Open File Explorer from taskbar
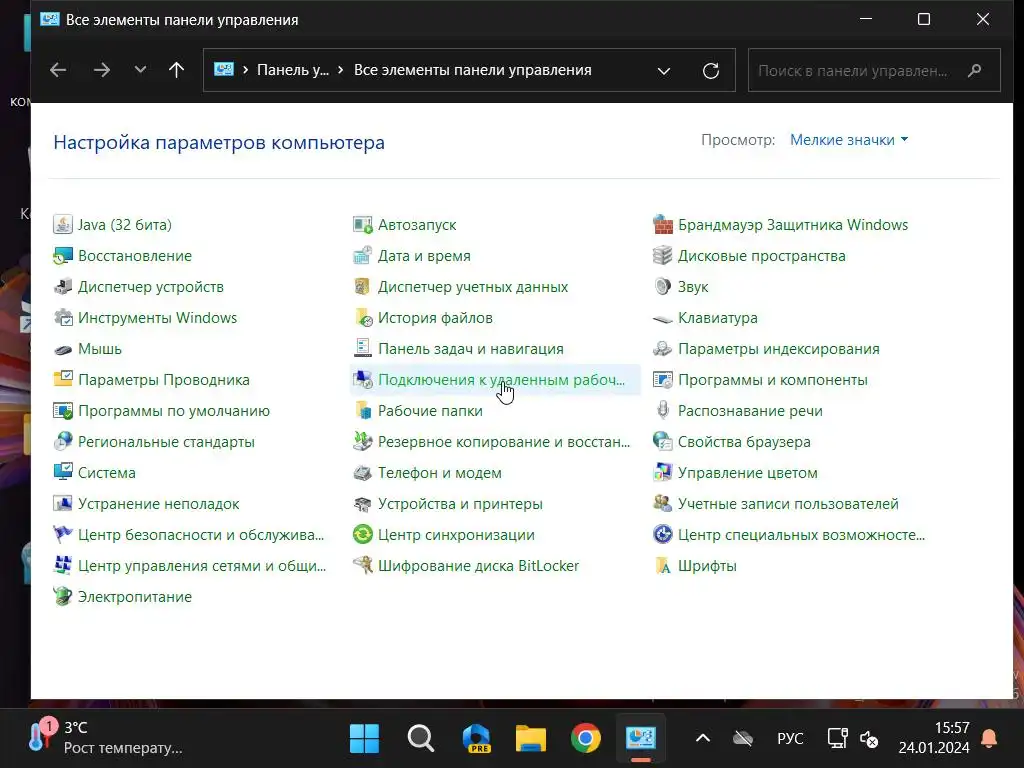This screenshot has width=1024, height=768. (x=531, y=739)
